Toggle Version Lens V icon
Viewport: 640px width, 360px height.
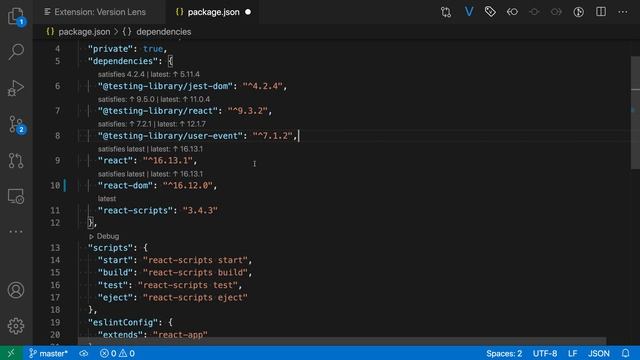[x=469, y=12]
